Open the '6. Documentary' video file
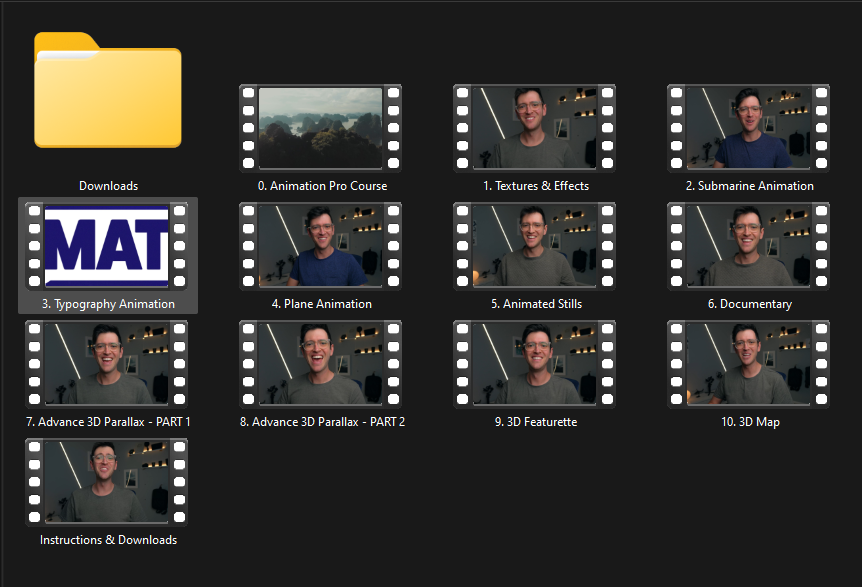This screenshot has height=587, width=862. tap(748, 246)
